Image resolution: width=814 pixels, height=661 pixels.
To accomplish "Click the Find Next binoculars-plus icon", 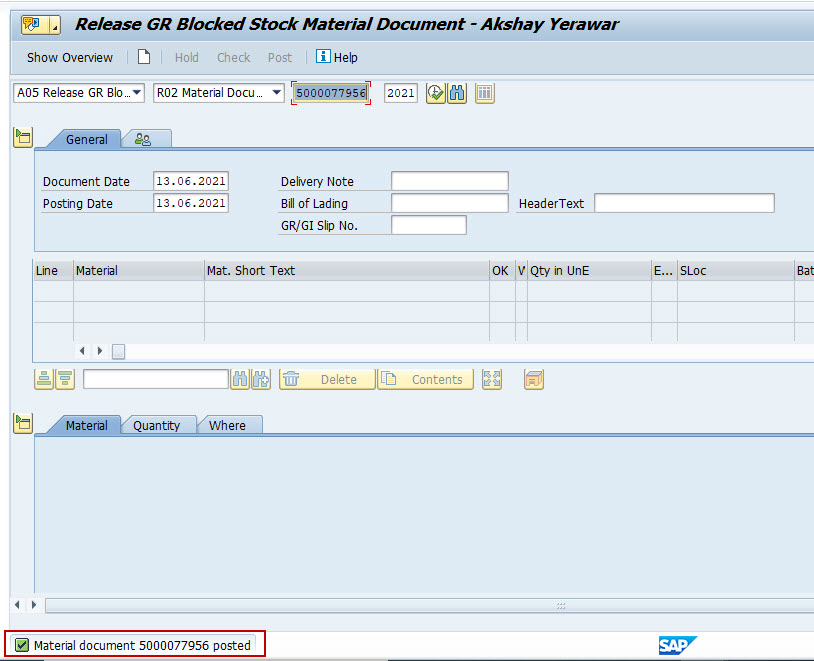I will pyautogui.click(x=261, y=379).
